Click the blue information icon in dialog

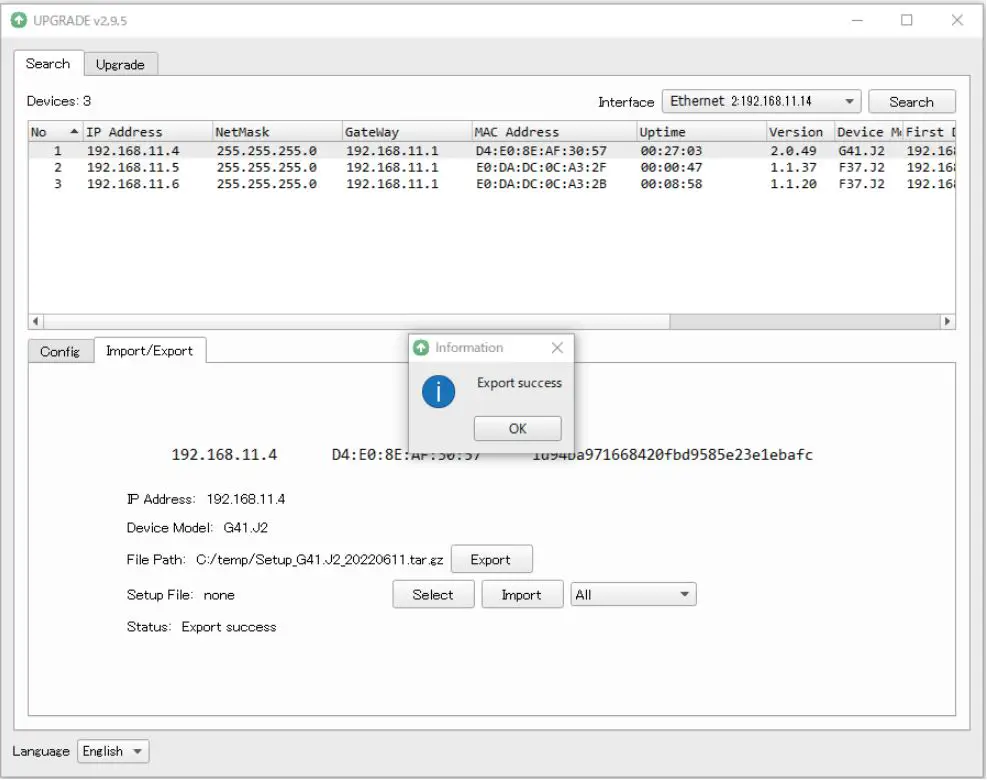coord(438,392)
